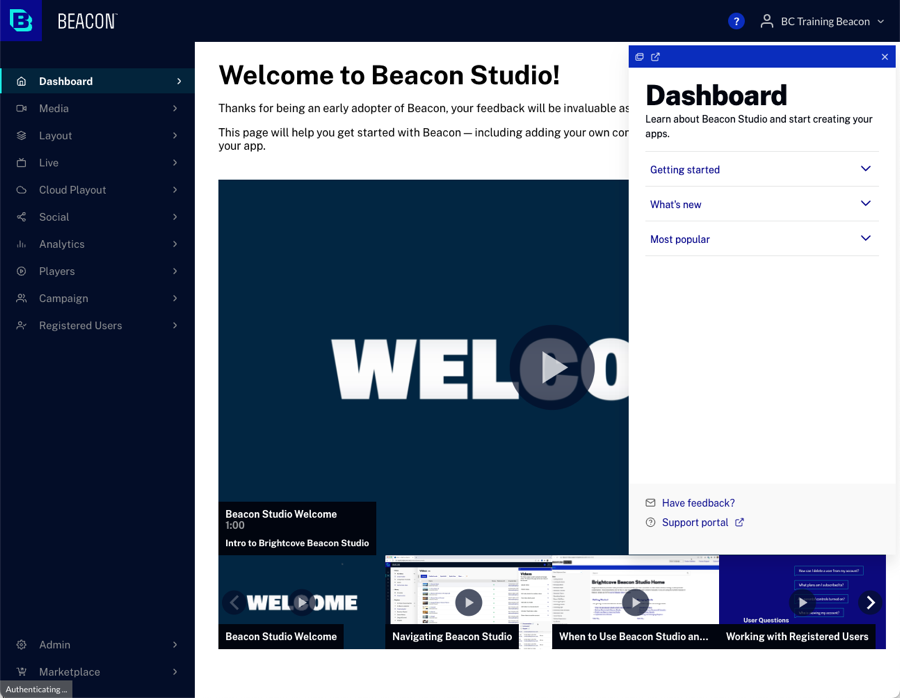
Task: Open the Support portal link
Action: pyautogui.click(x=695, y=522)
